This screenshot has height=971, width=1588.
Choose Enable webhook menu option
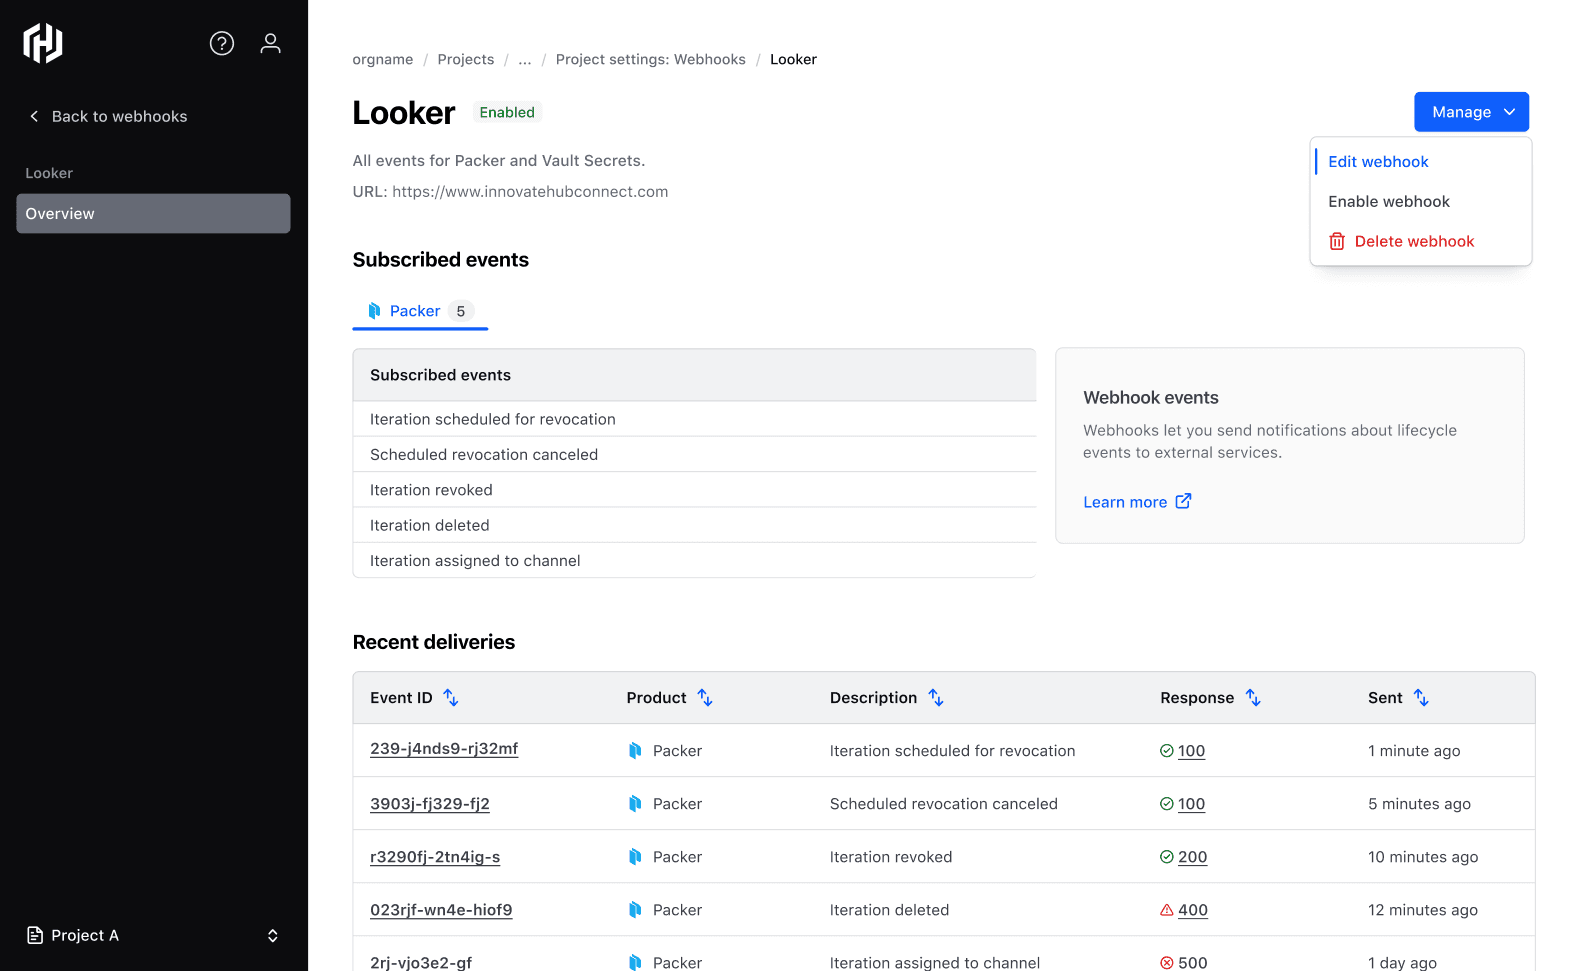tap(1388, 202)
